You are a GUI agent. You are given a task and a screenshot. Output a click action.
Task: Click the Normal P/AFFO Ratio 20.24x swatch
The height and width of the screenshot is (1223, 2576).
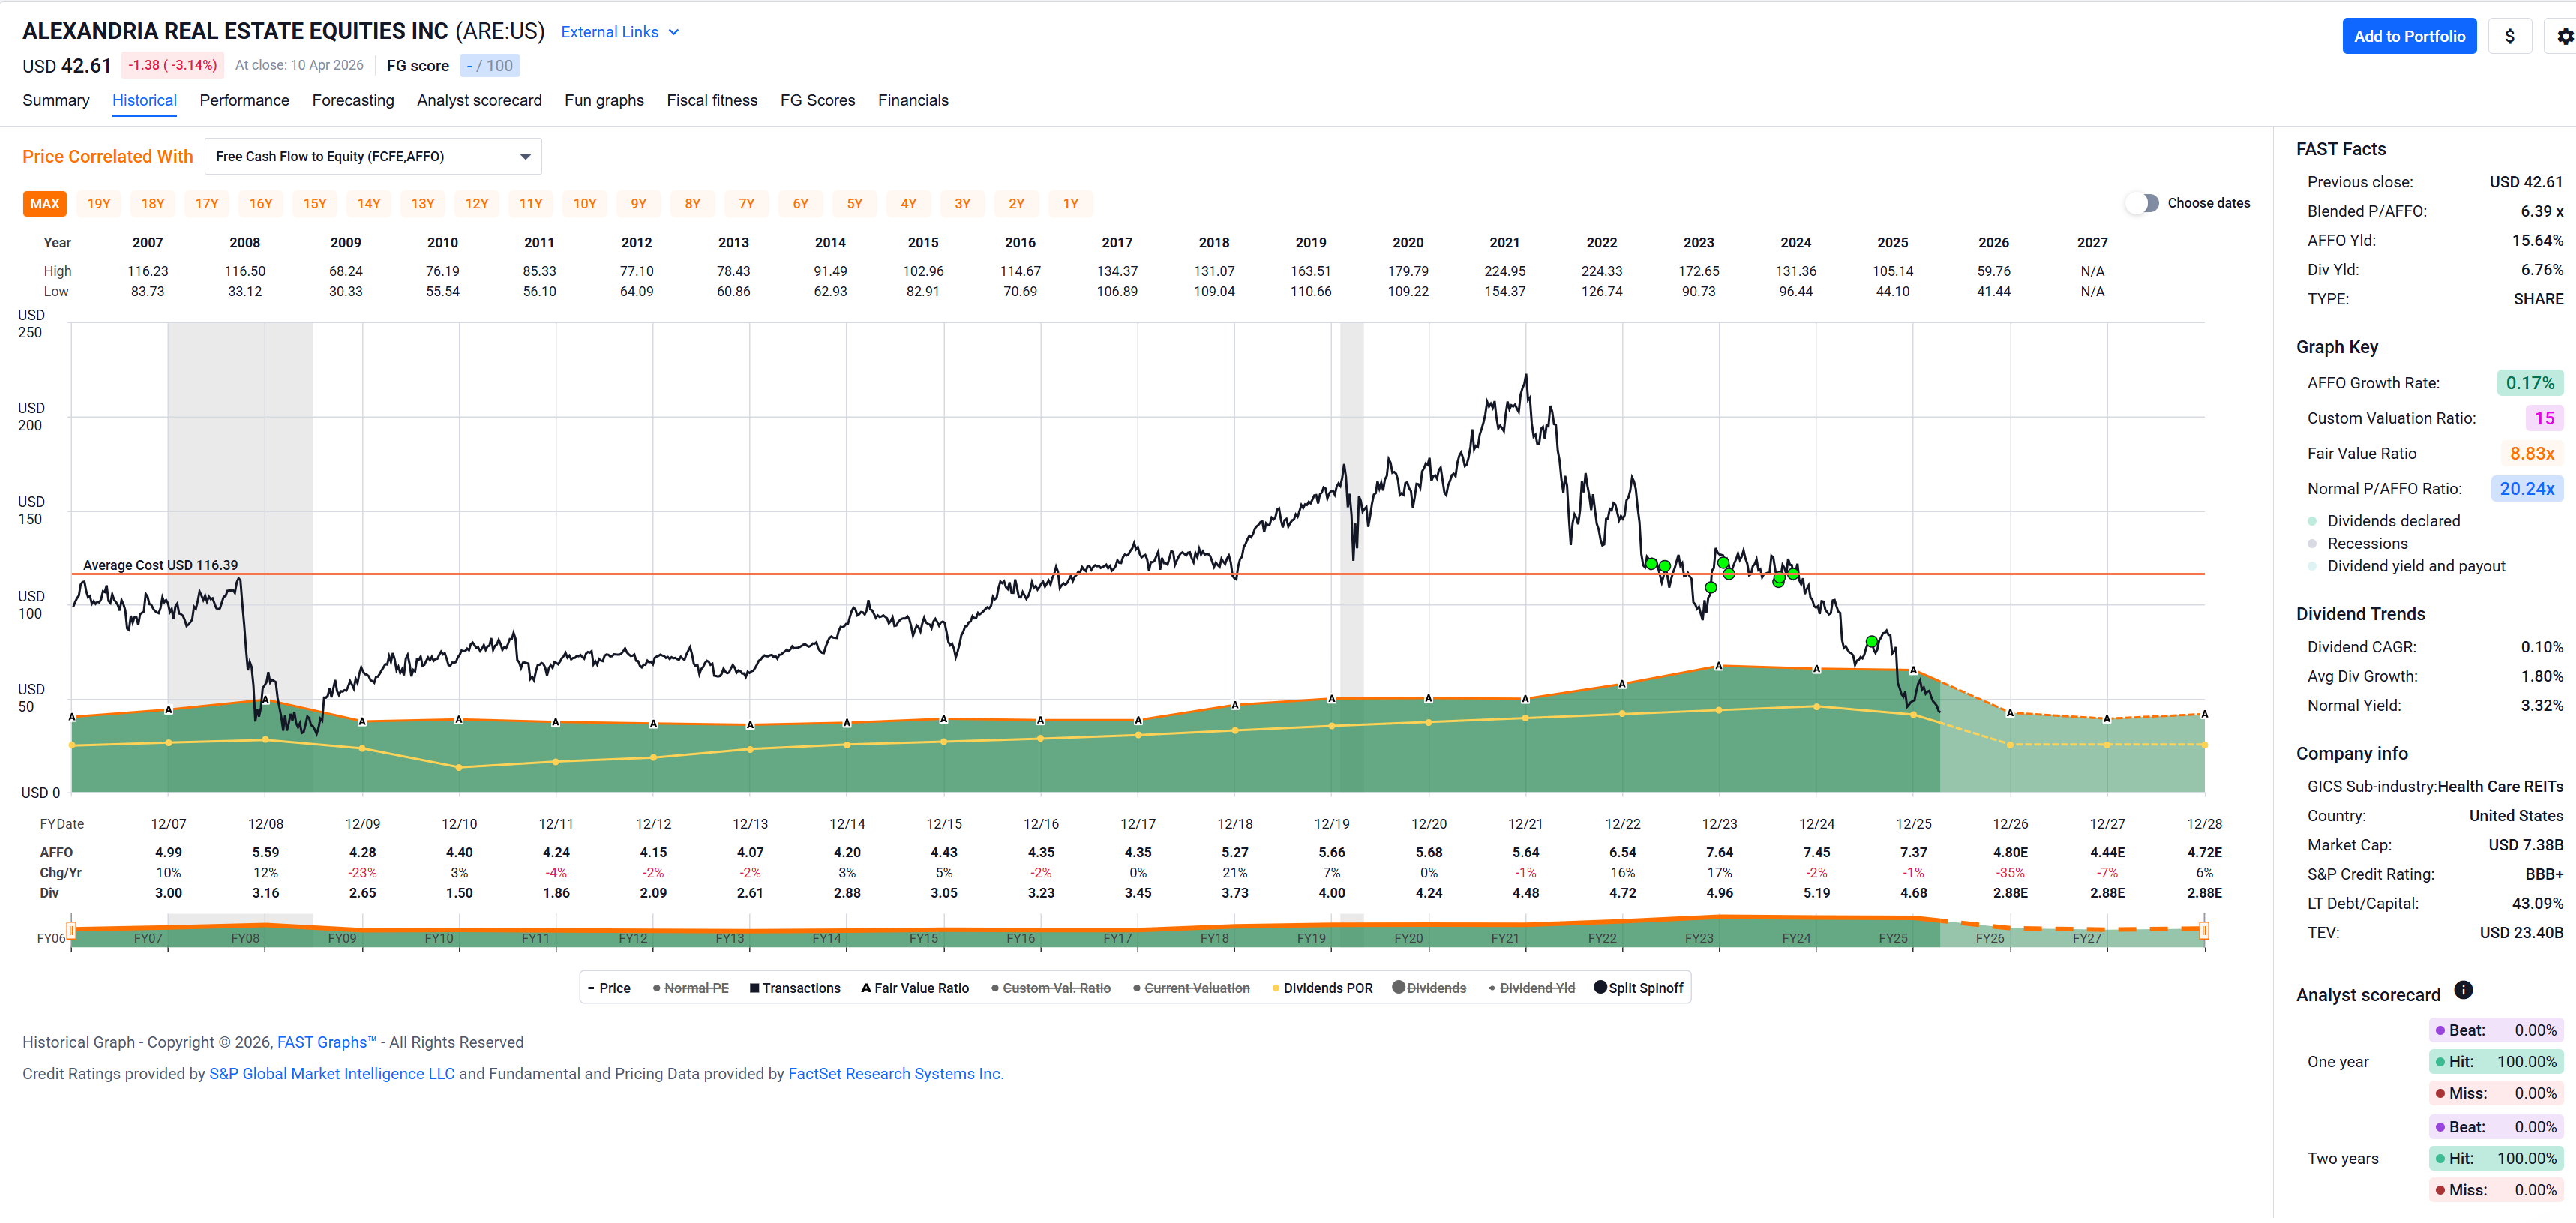2527,489
